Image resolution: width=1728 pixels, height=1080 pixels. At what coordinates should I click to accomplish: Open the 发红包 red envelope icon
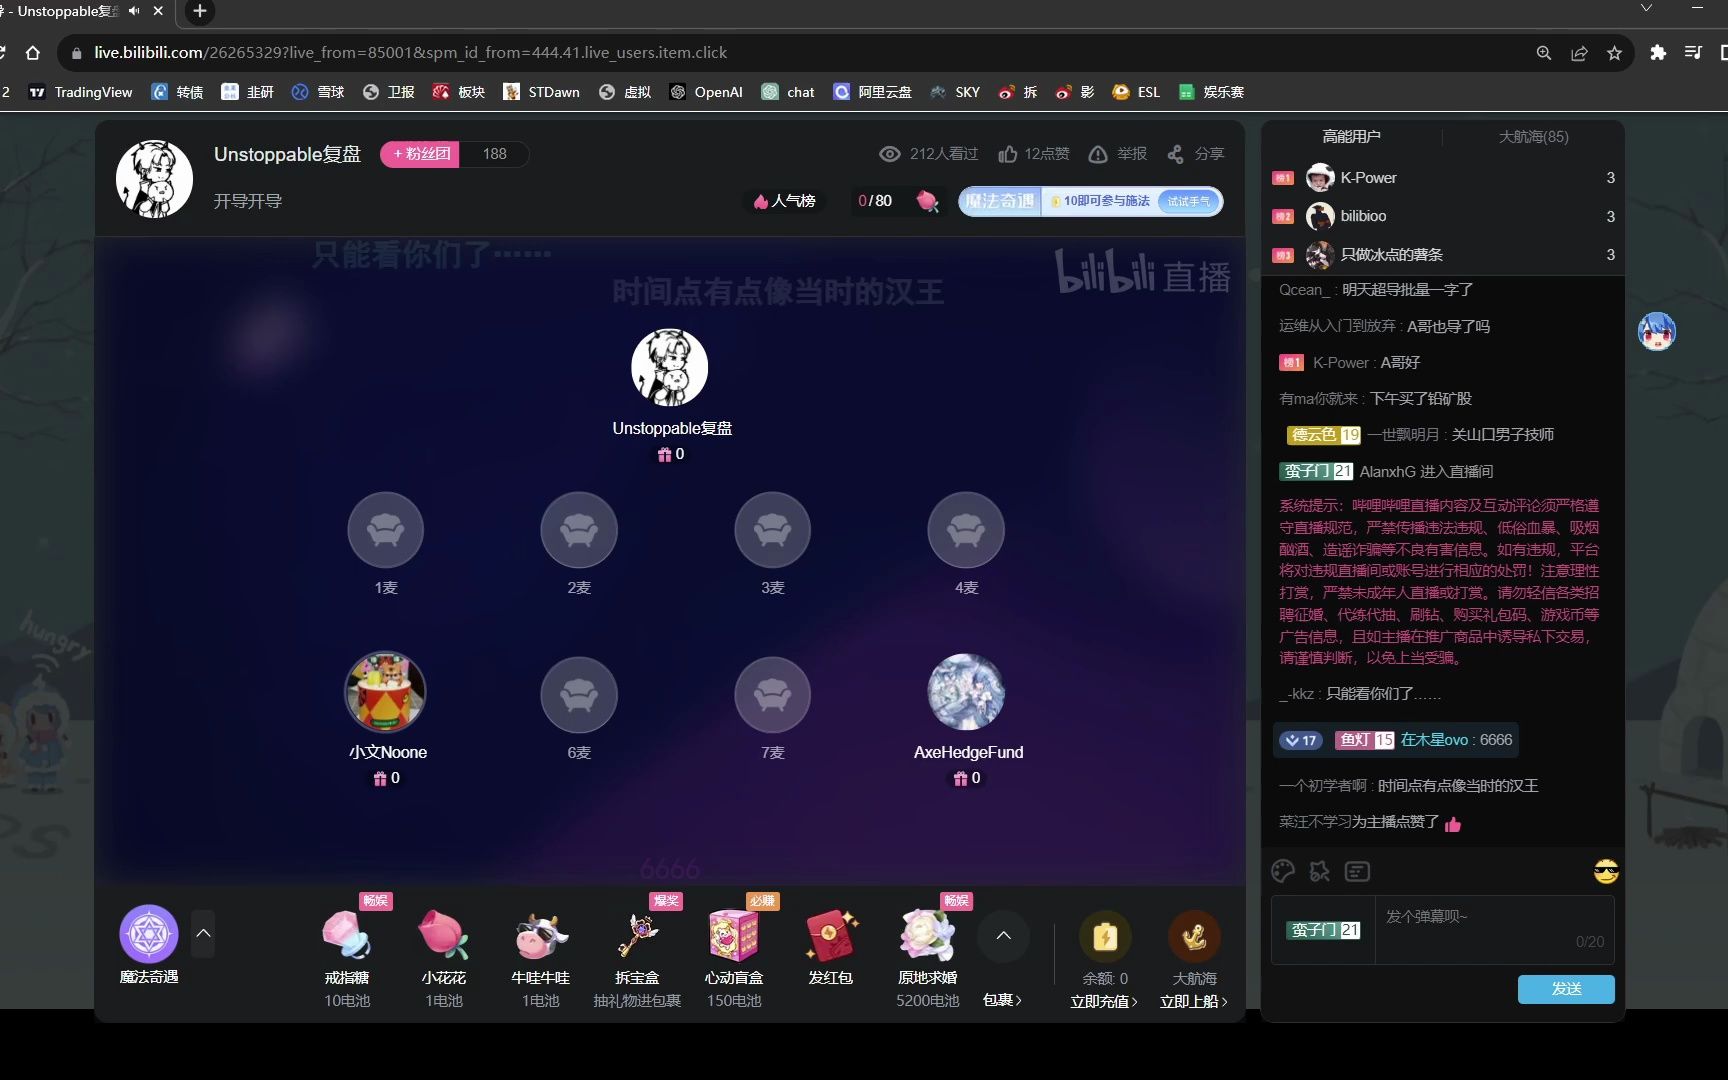pos(831,936)
